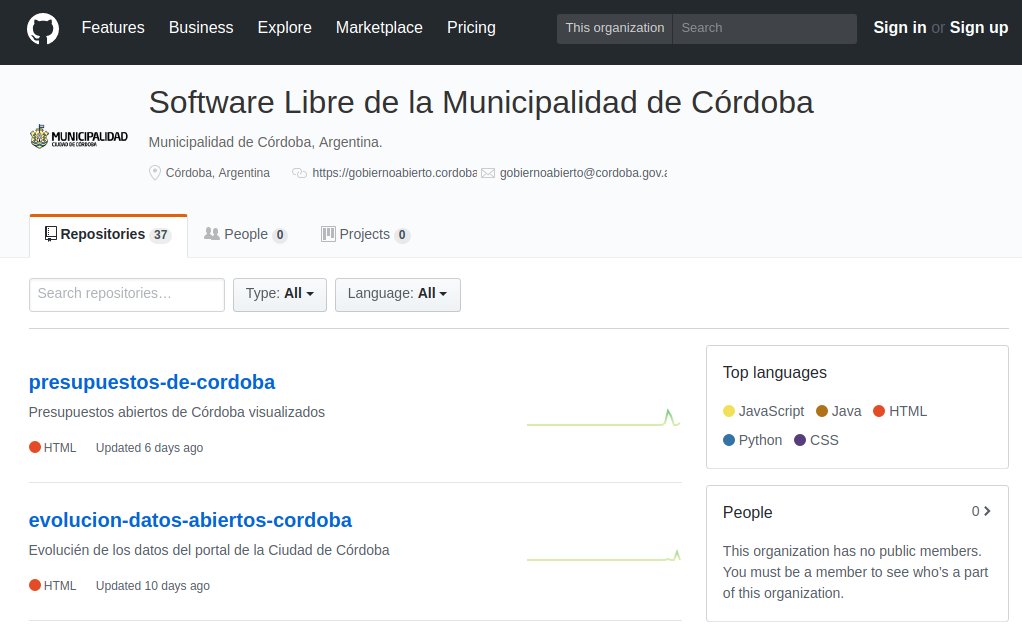Click presupuestos-de-cordoba activity sparkline graph
This screenshot has height=642, width=1022.
[604, 417]
